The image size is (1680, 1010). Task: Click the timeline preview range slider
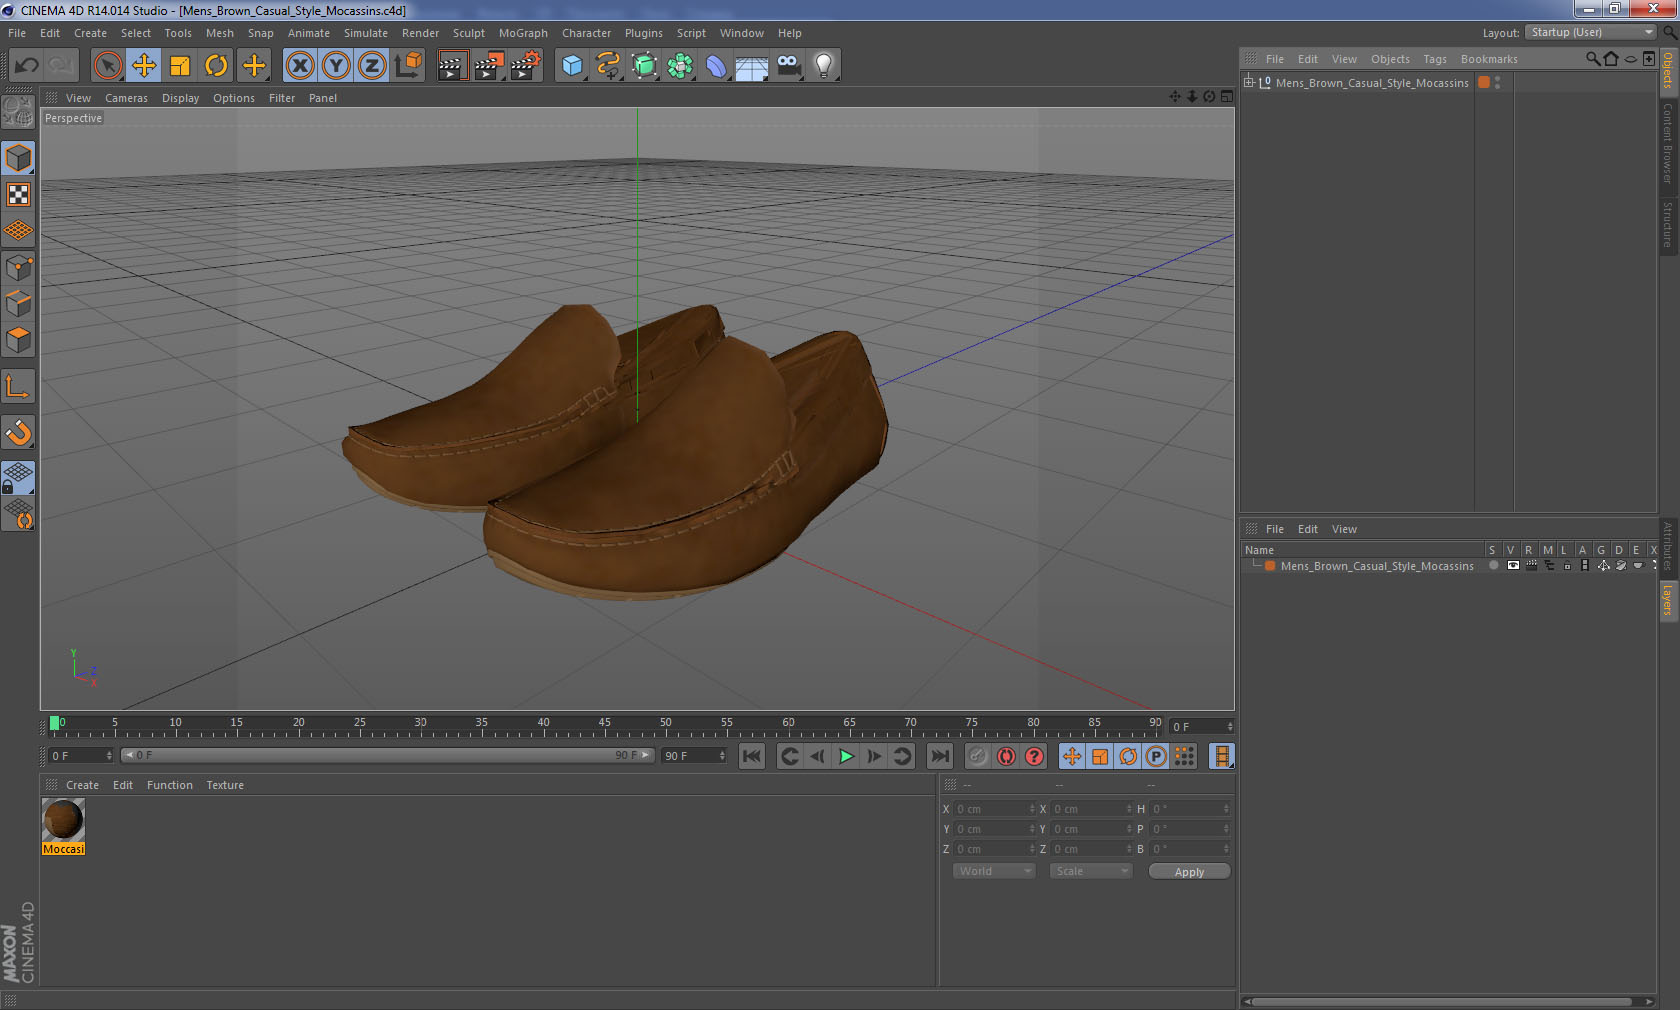(x=388, y=756)
